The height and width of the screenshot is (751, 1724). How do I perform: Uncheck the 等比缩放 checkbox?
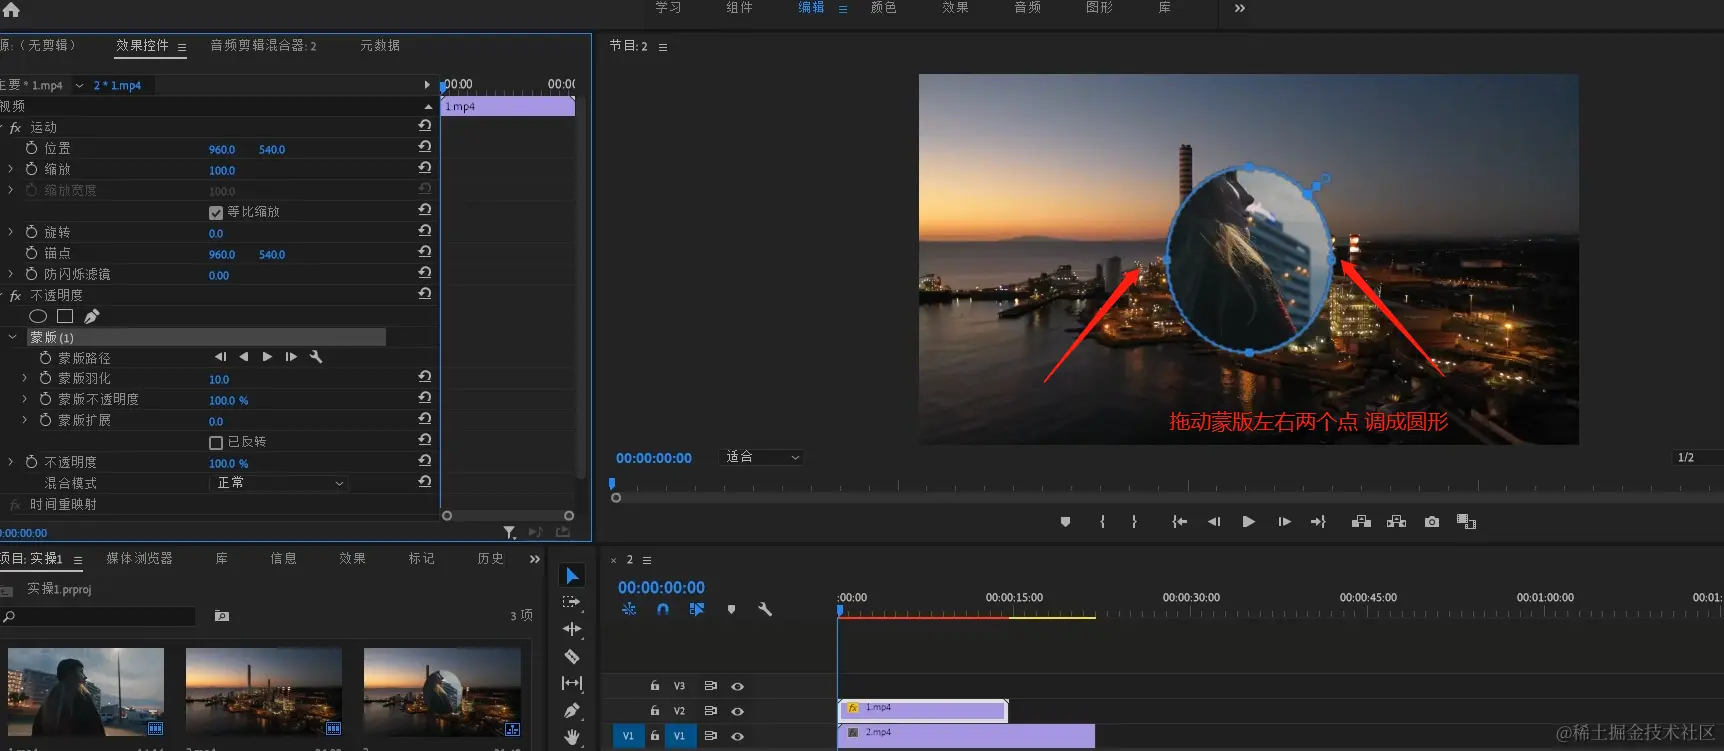click(216, 212)
